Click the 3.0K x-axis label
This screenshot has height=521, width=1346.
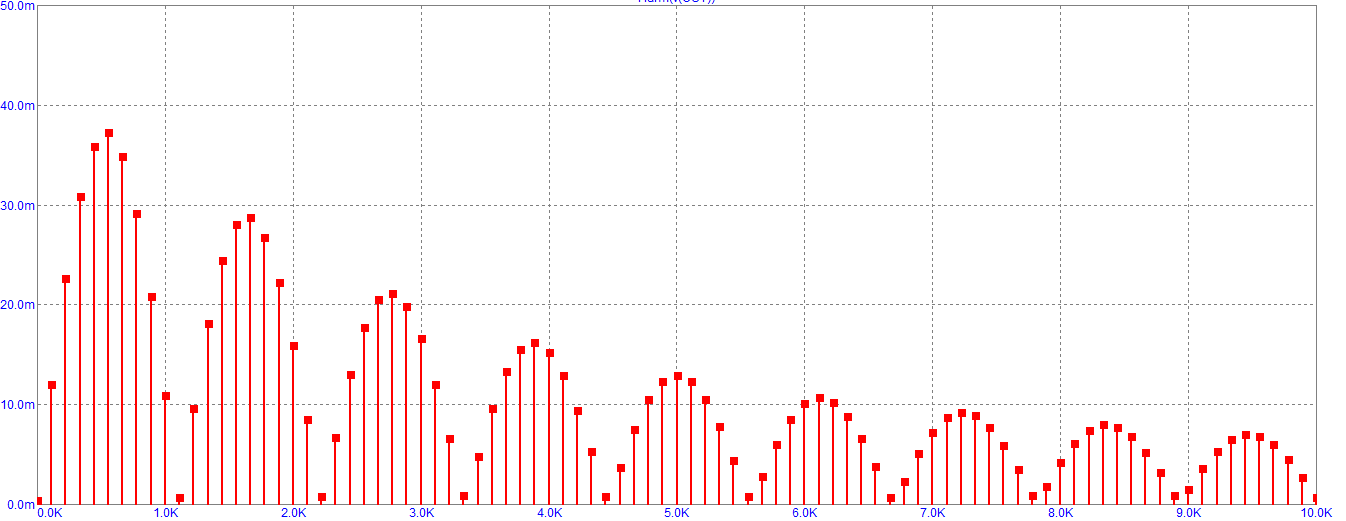pos(421,513)
